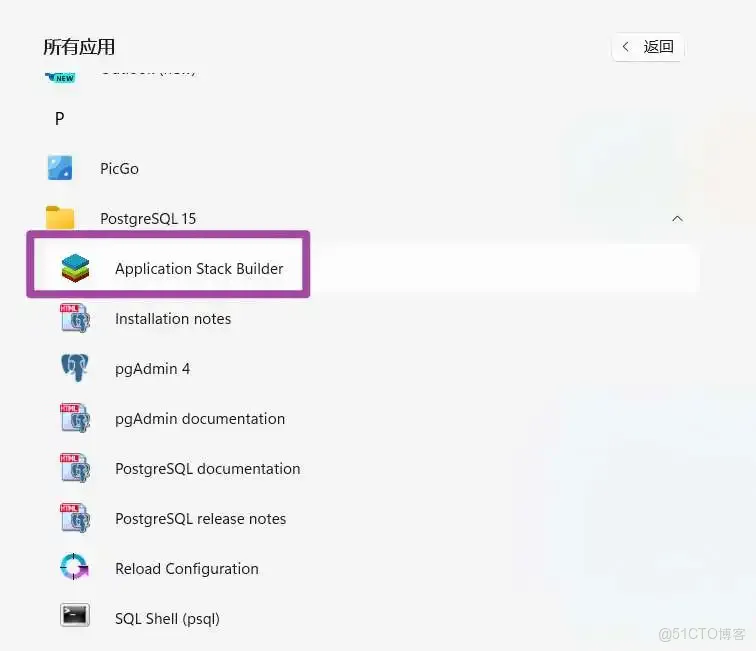The image size is (756, 651).
Task: Click the Reload Configuration circular arrow icon
Action: point(74,566)
